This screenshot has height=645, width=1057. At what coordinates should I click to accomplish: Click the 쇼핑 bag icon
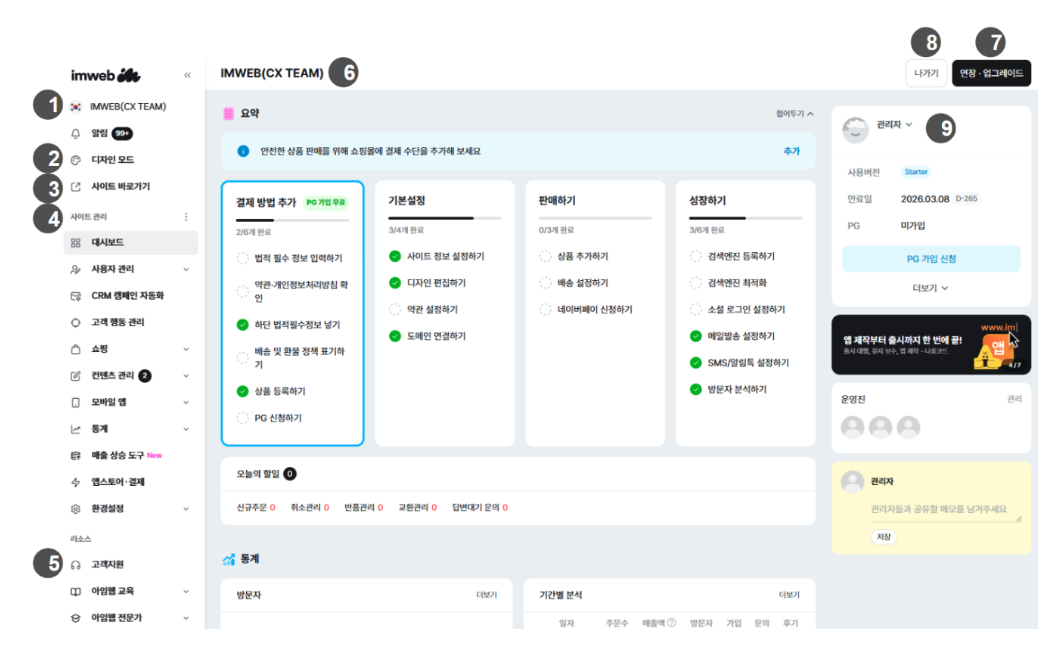(x=76, y=349)
